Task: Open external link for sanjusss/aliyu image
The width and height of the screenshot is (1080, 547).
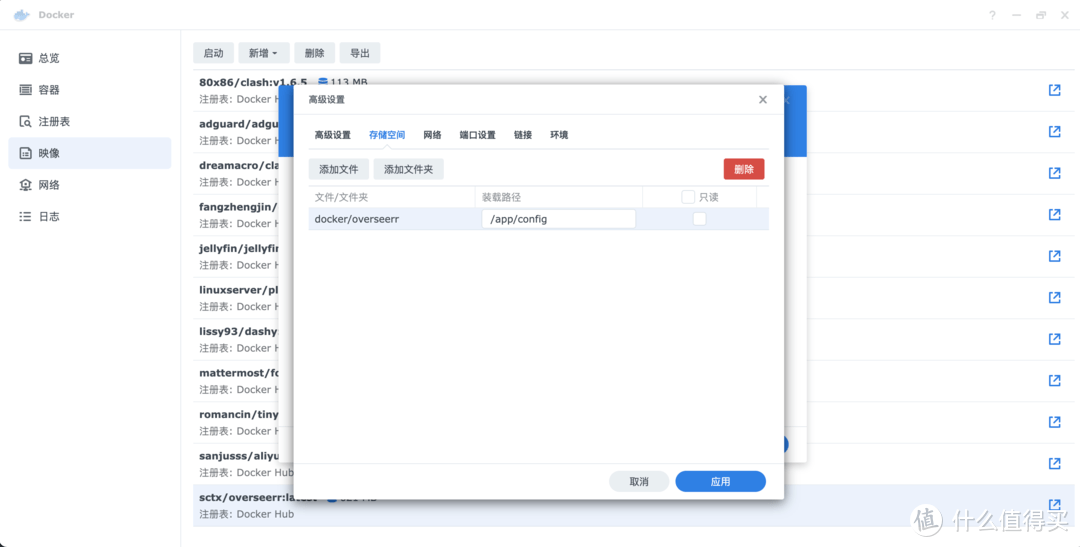Action: point(1055,464)
